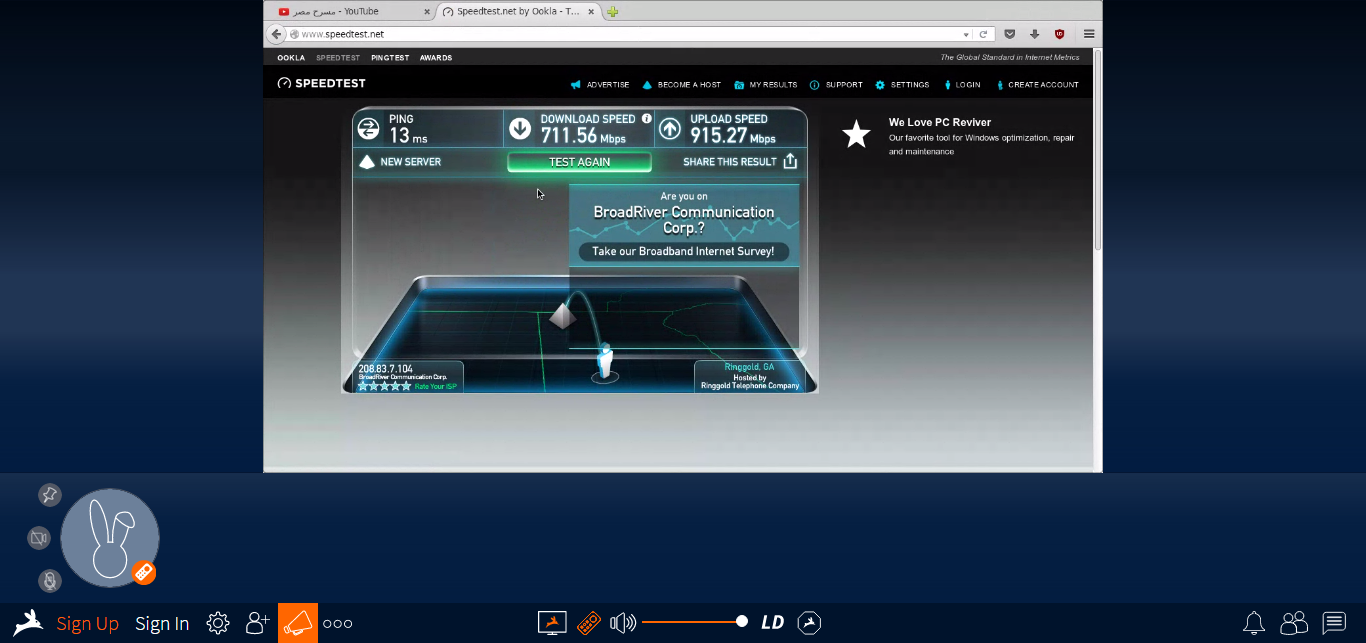
Task: Click the green TEST AGAIN button
Action: pos(579,162)
